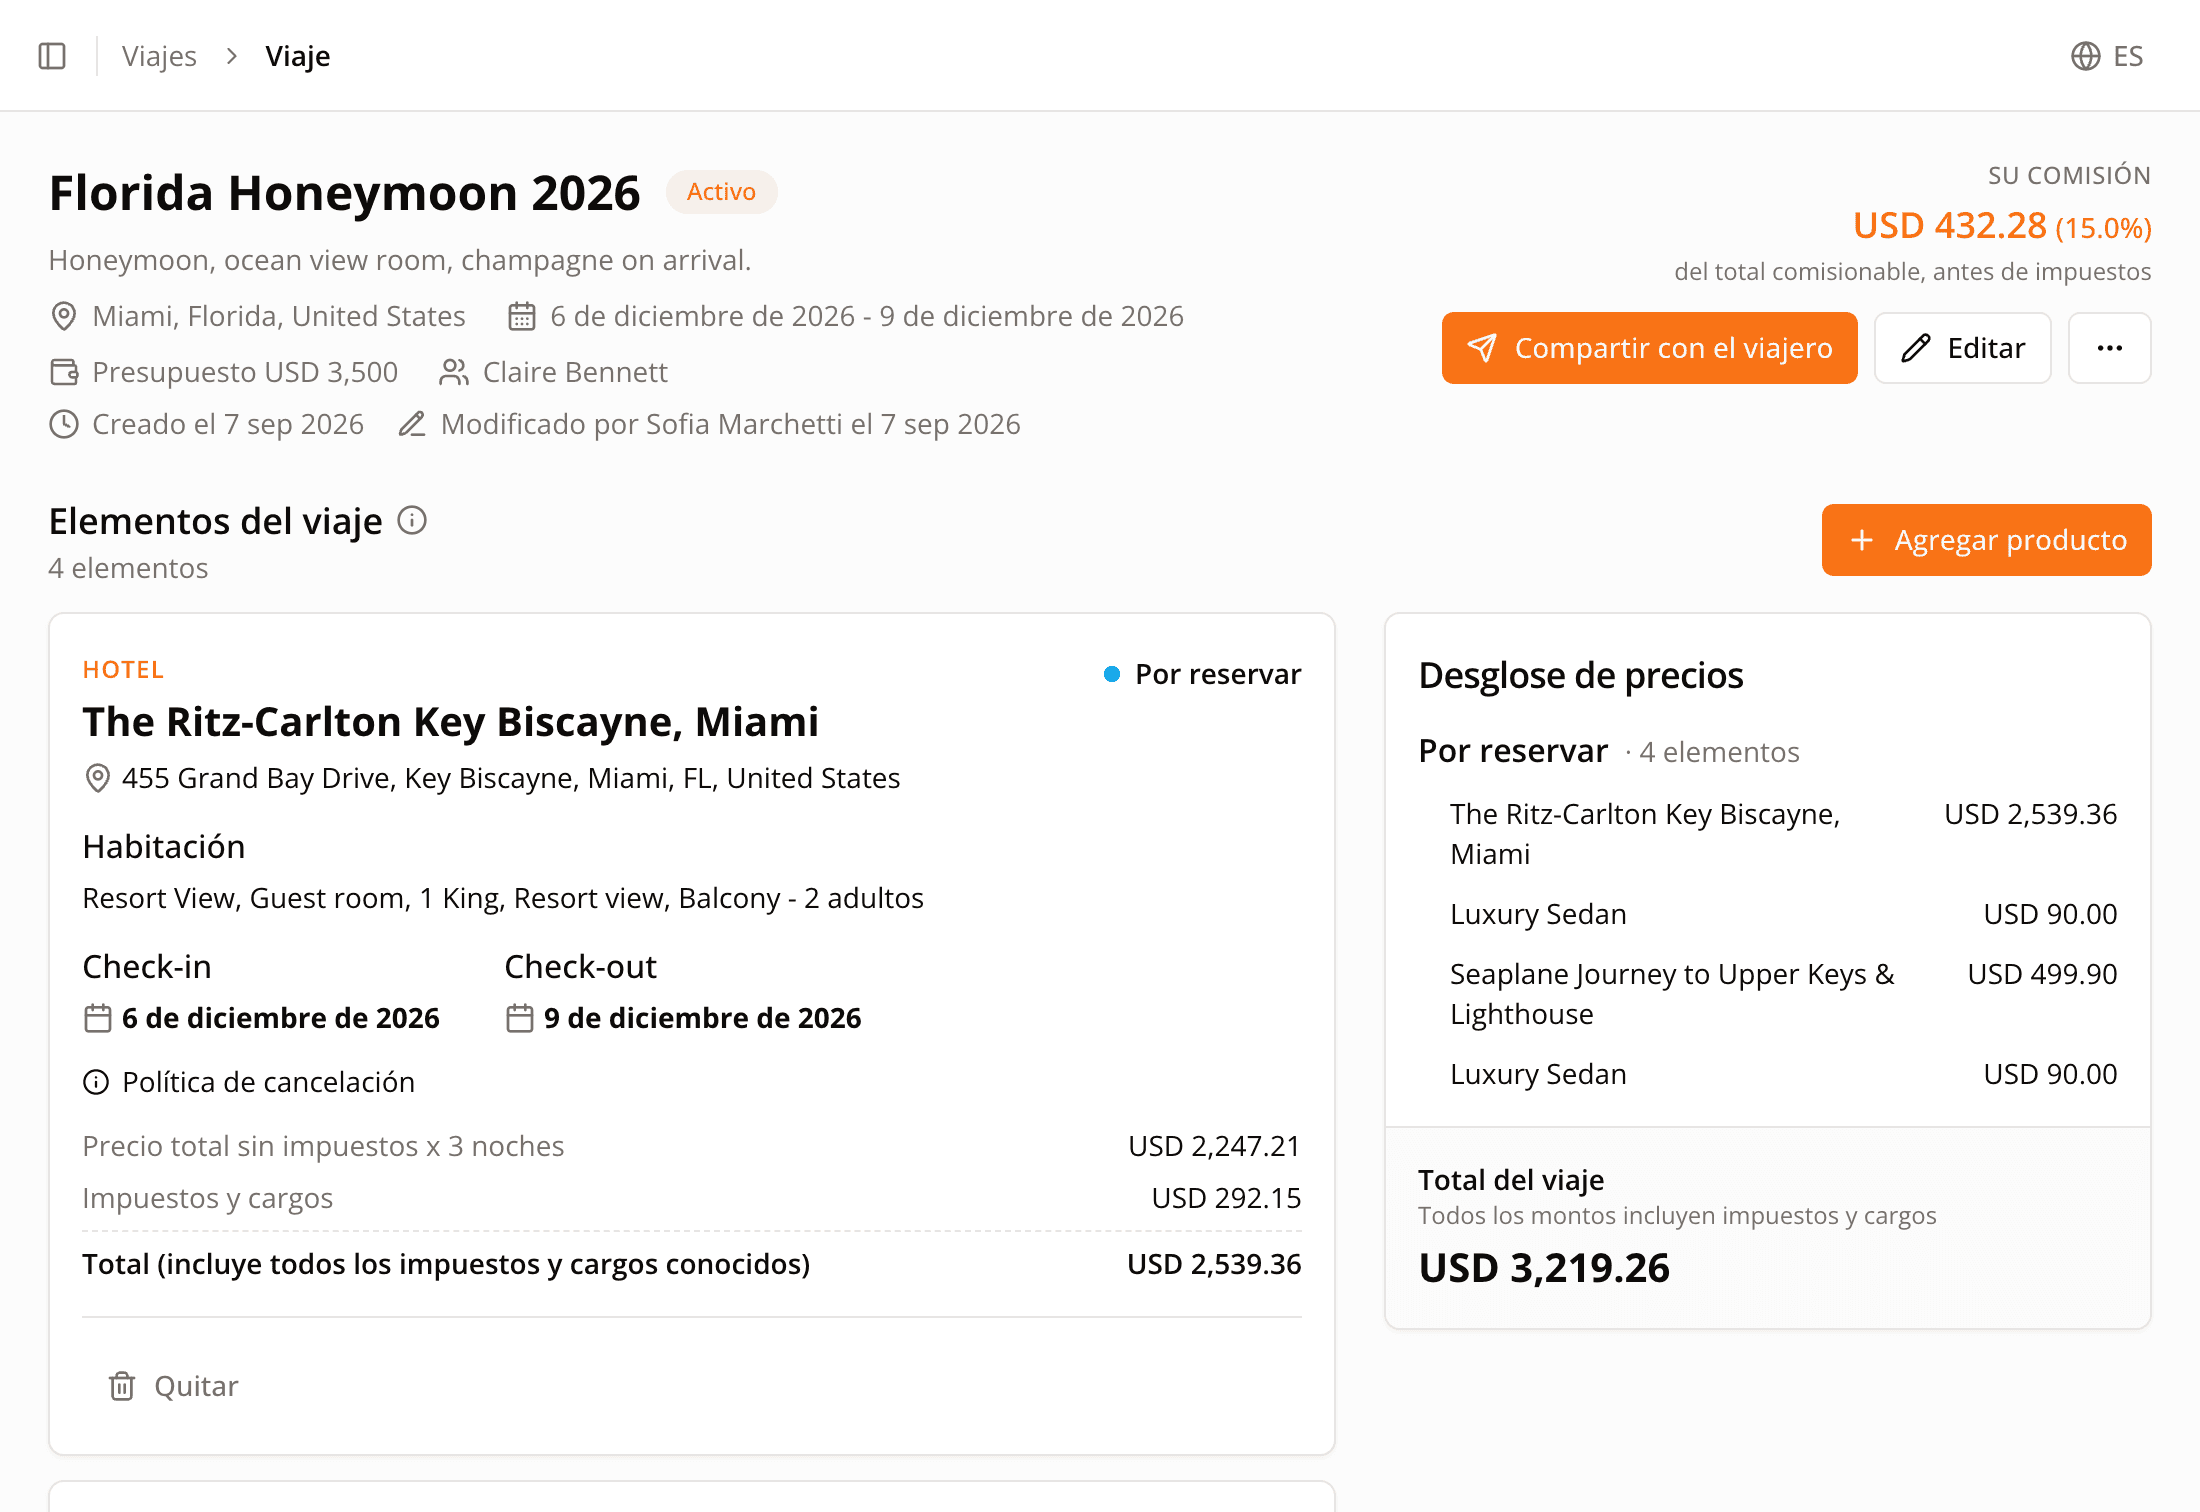Click the travelers icon beside Claire Bennett
Viewport: 2200px width, 1512px height.
coord(454,372)
